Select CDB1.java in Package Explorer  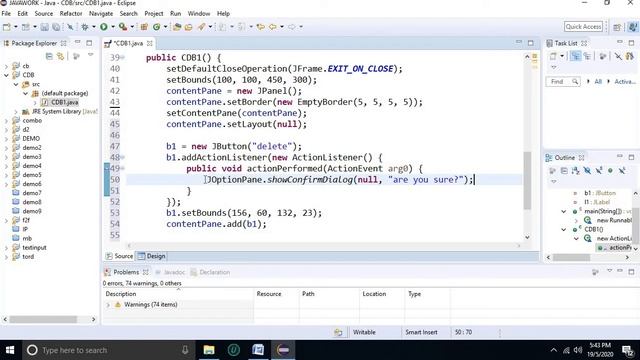(64, 102)
